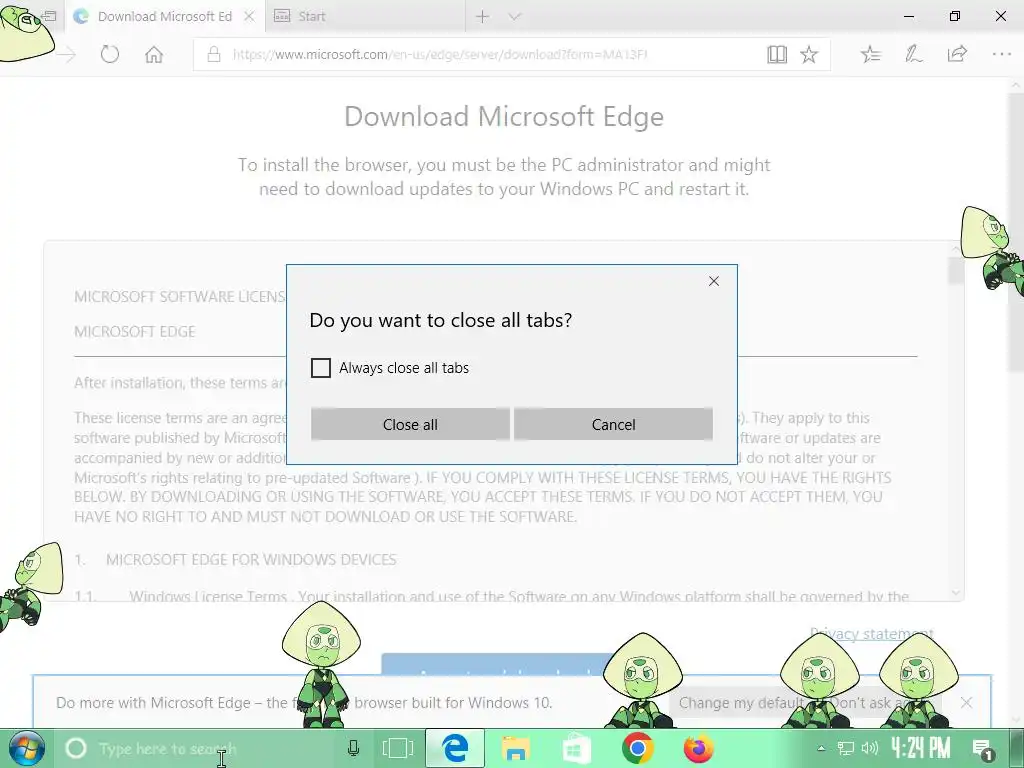Open a new tab with plus icon
This screenshot has height=768, width=1024.
pos(483,16)
